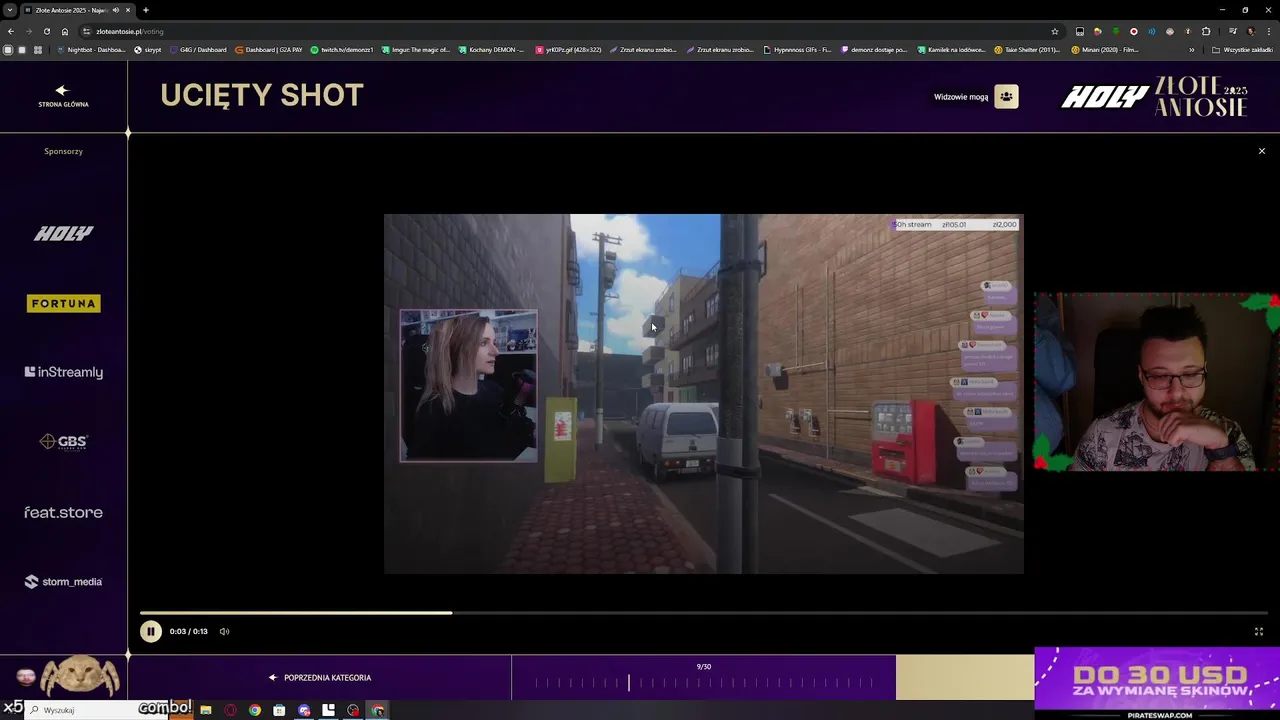Open the Kochany DEMON bookmark
Screen dimensions: 1280x720
(491, 50)
